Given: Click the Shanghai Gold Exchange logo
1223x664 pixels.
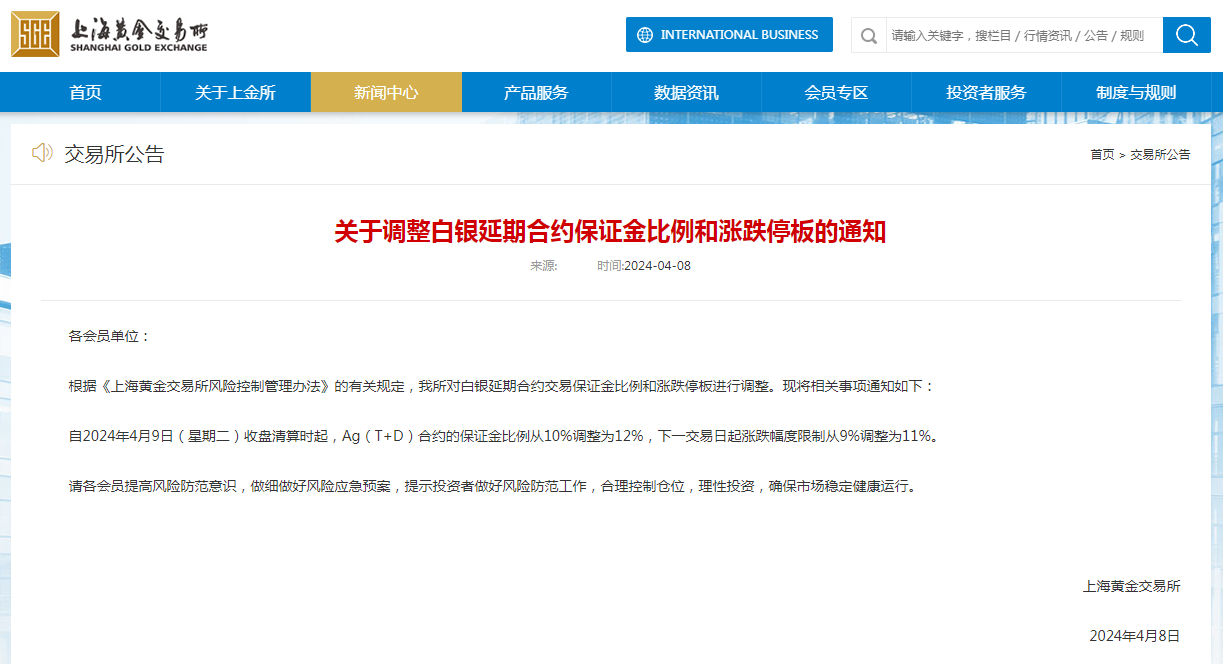Looking at the screenshot, I should 110,35.
